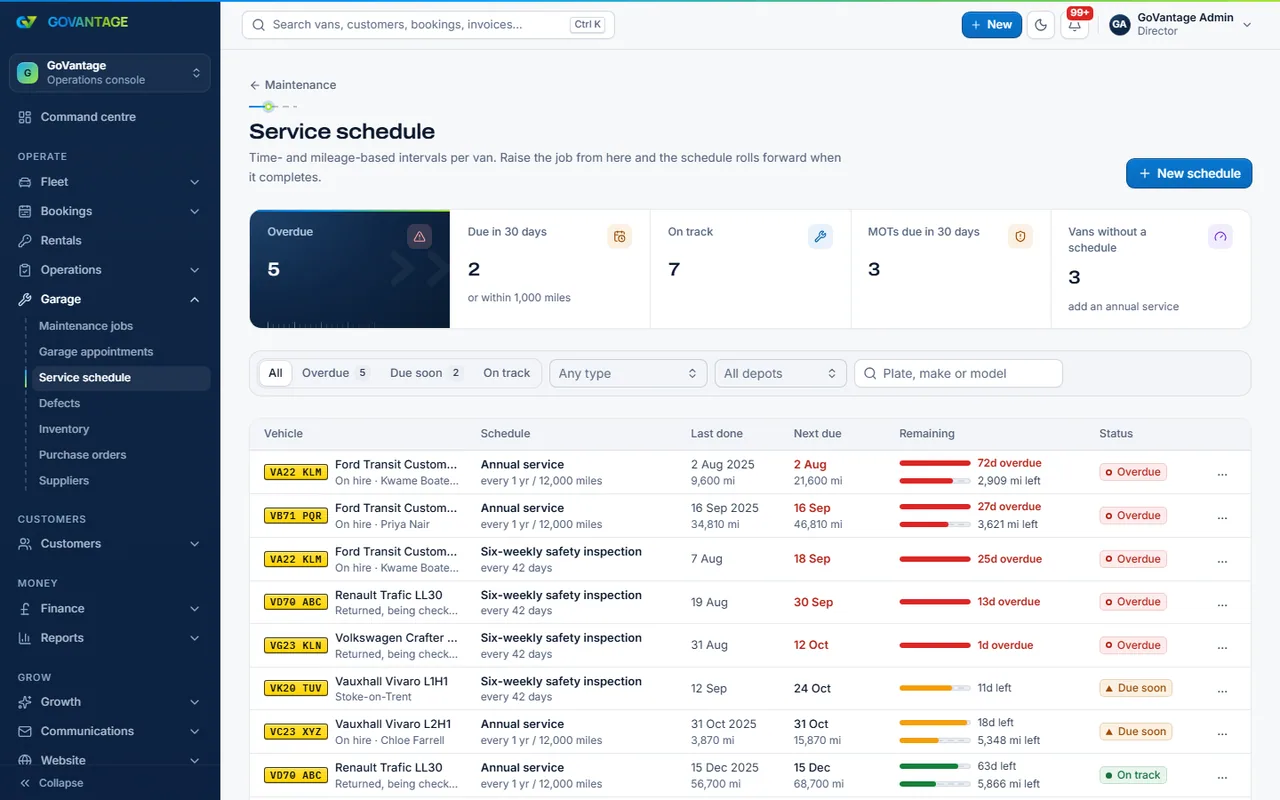Click the Rentals key icon

[x=25, y=240]
